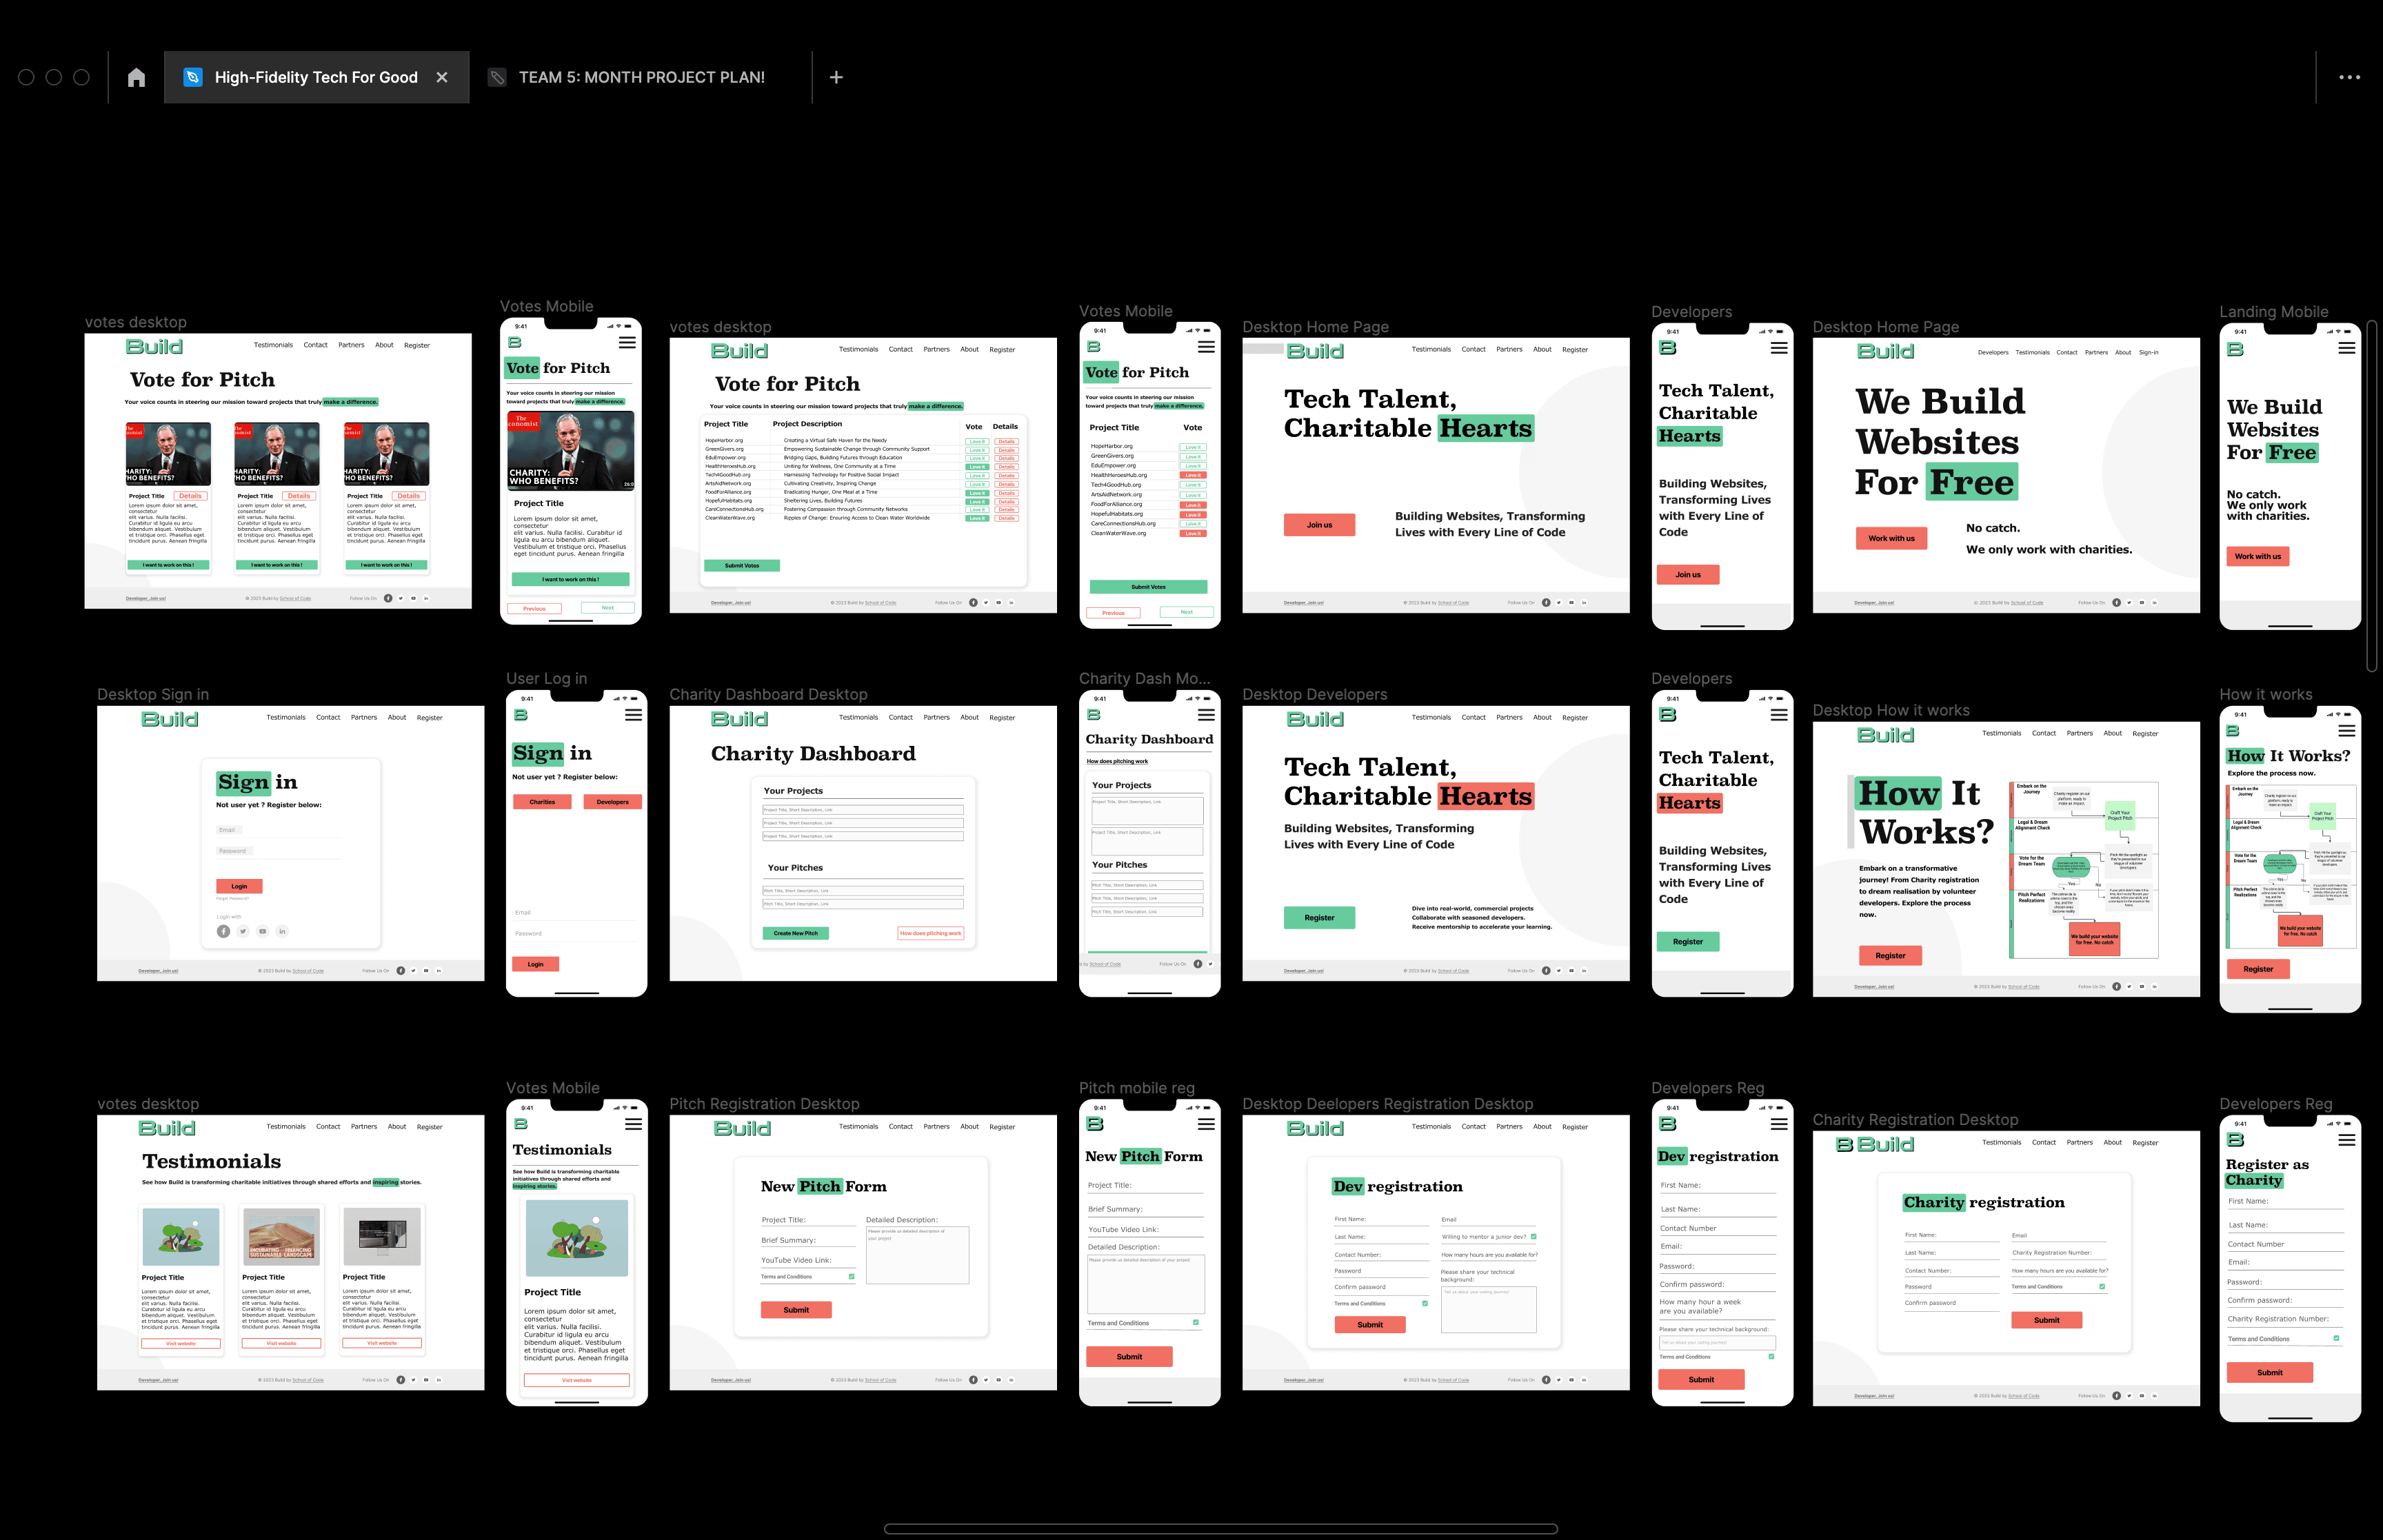The image size is (2383, 1540).
Task: Click LinkedIn icon in Desktop Sign in form
Action: (282, 931)
